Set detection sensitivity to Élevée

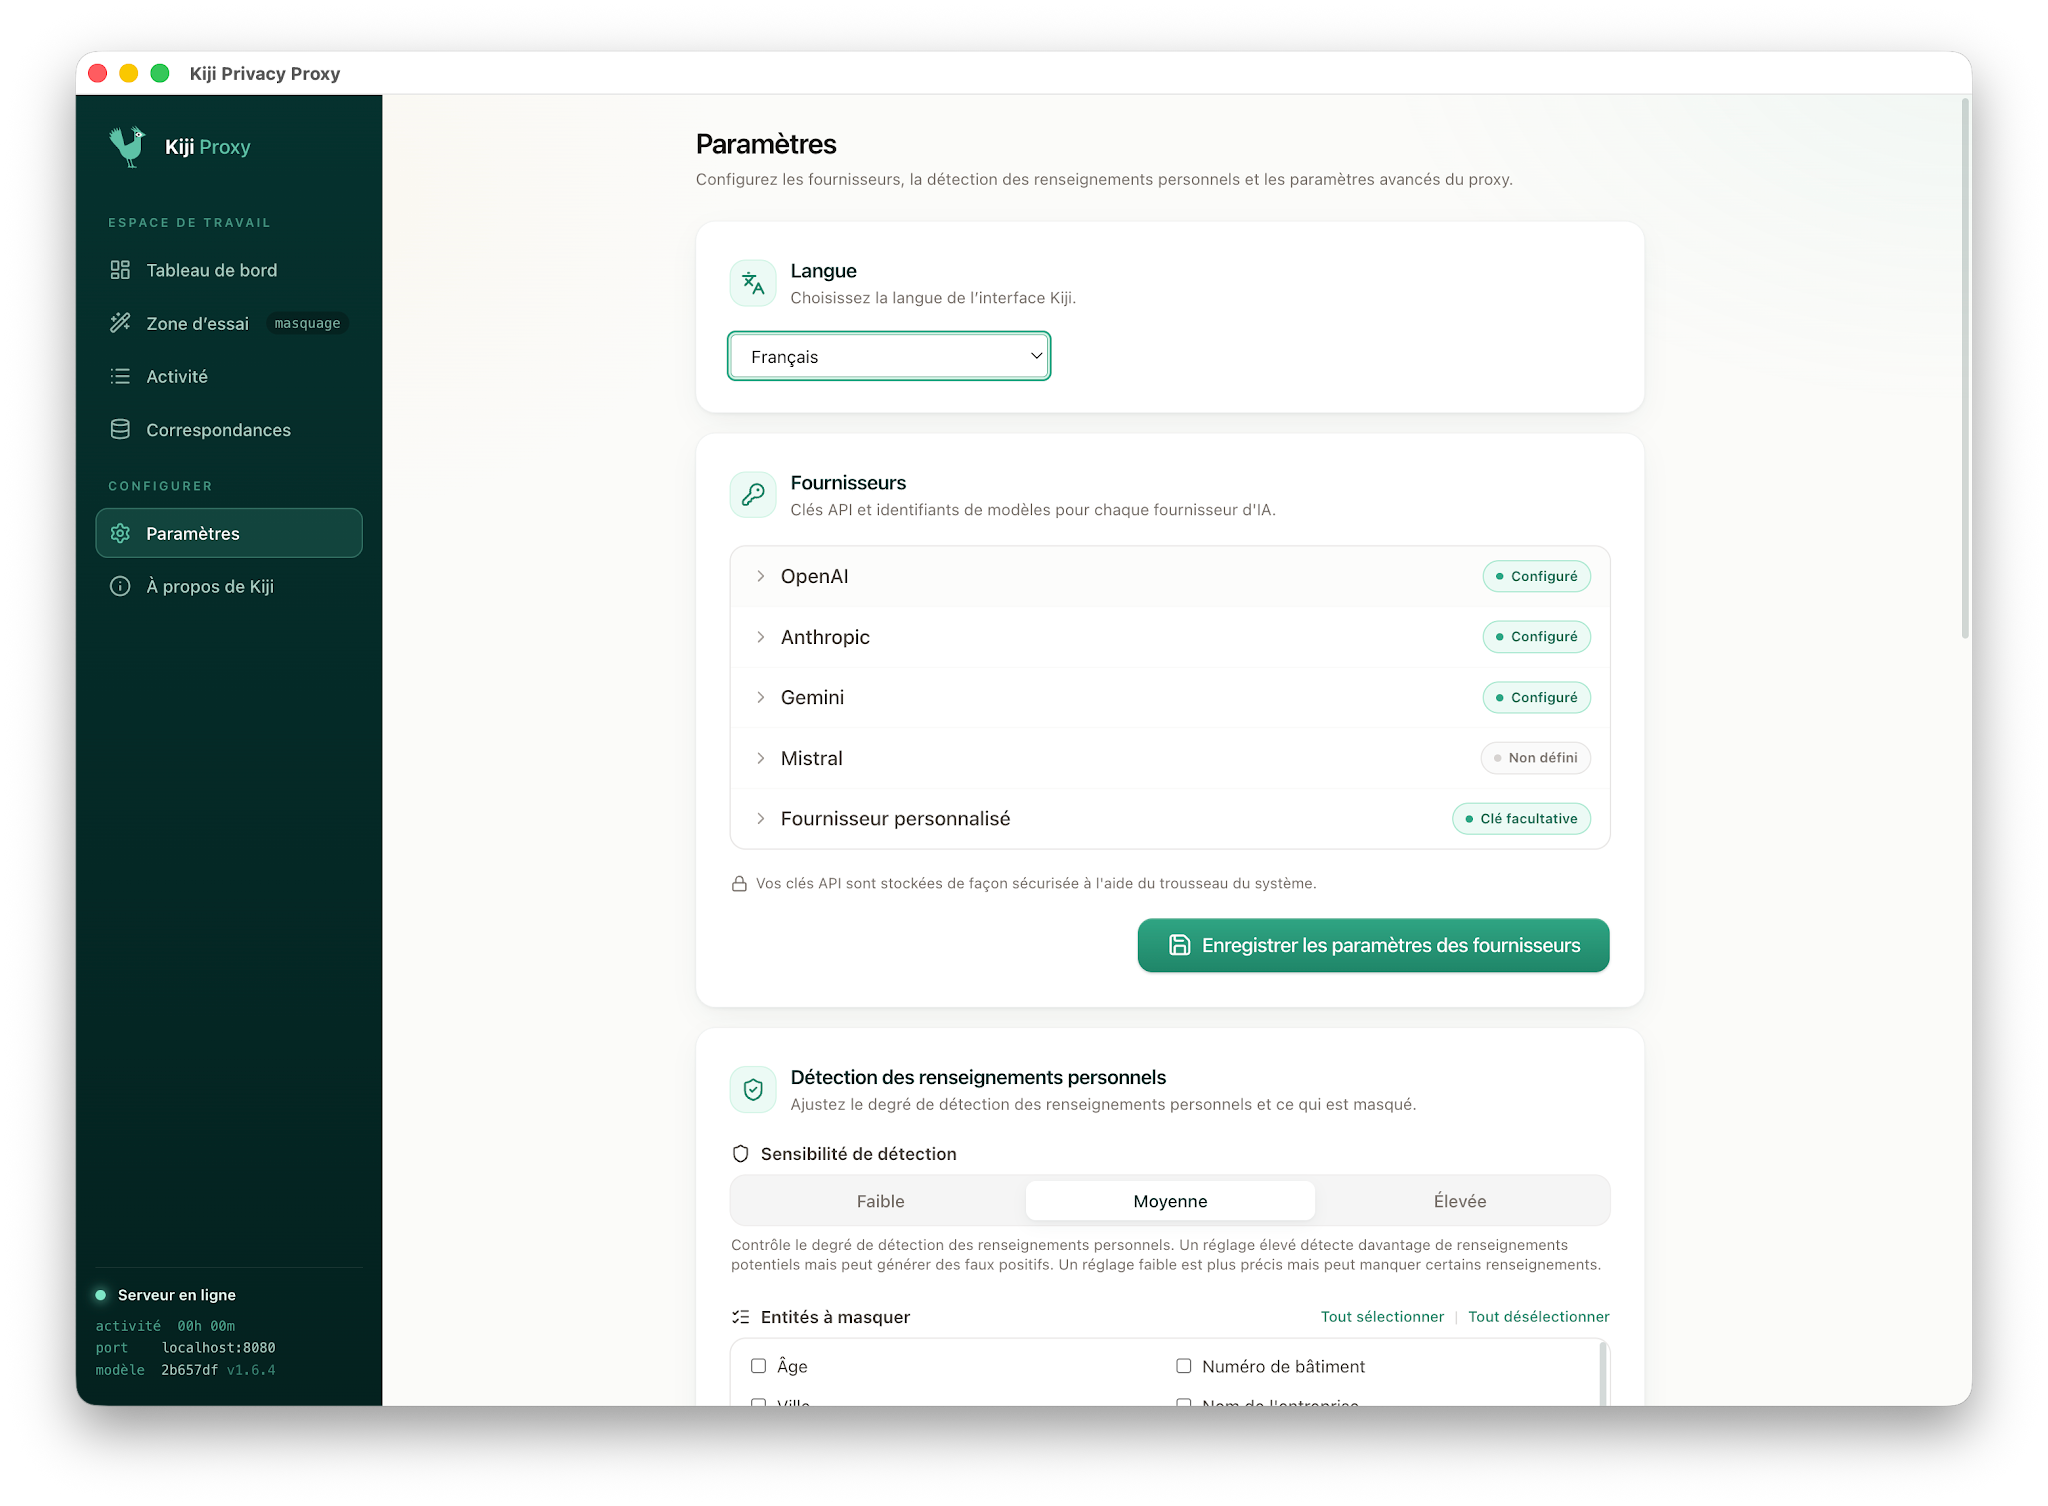(1460, 1201)
